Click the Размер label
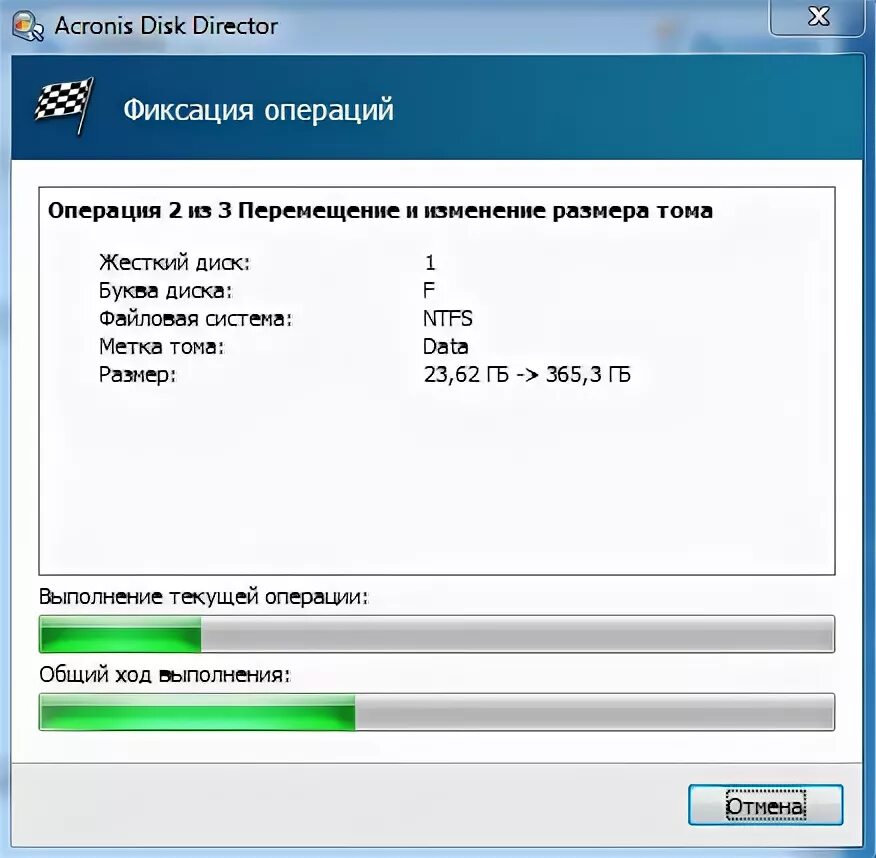The height and width of the screenshot is (858, 876). click(137, 375)
